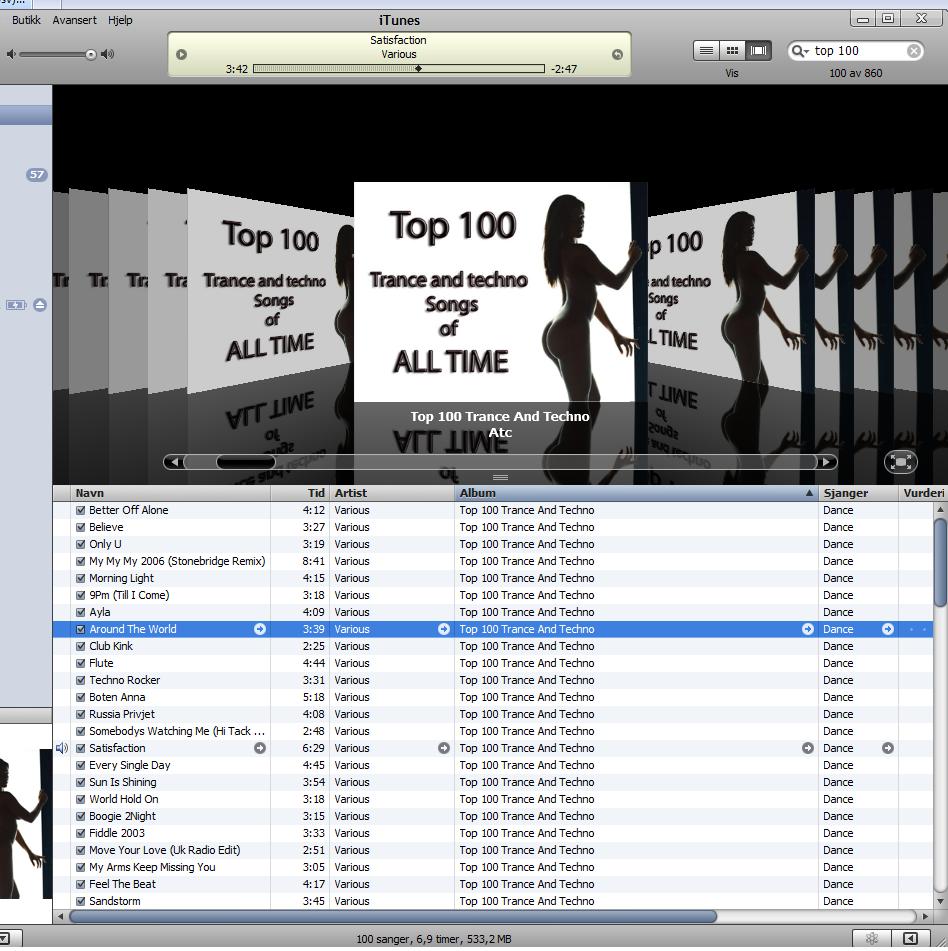Viewport: 948px width, 951px height.
Task: Uncheck the Sandstorm checkbox
Action: coord(81,901)
